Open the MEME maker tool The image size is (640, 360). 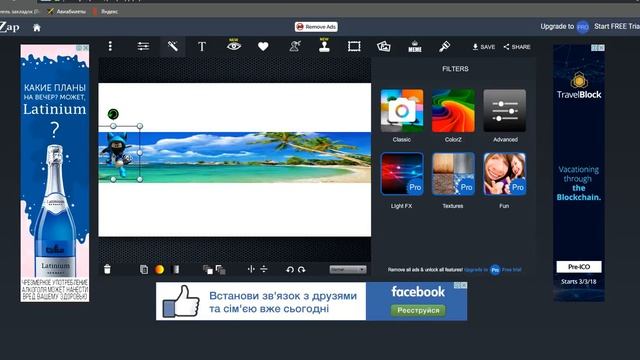pos(415,47)
